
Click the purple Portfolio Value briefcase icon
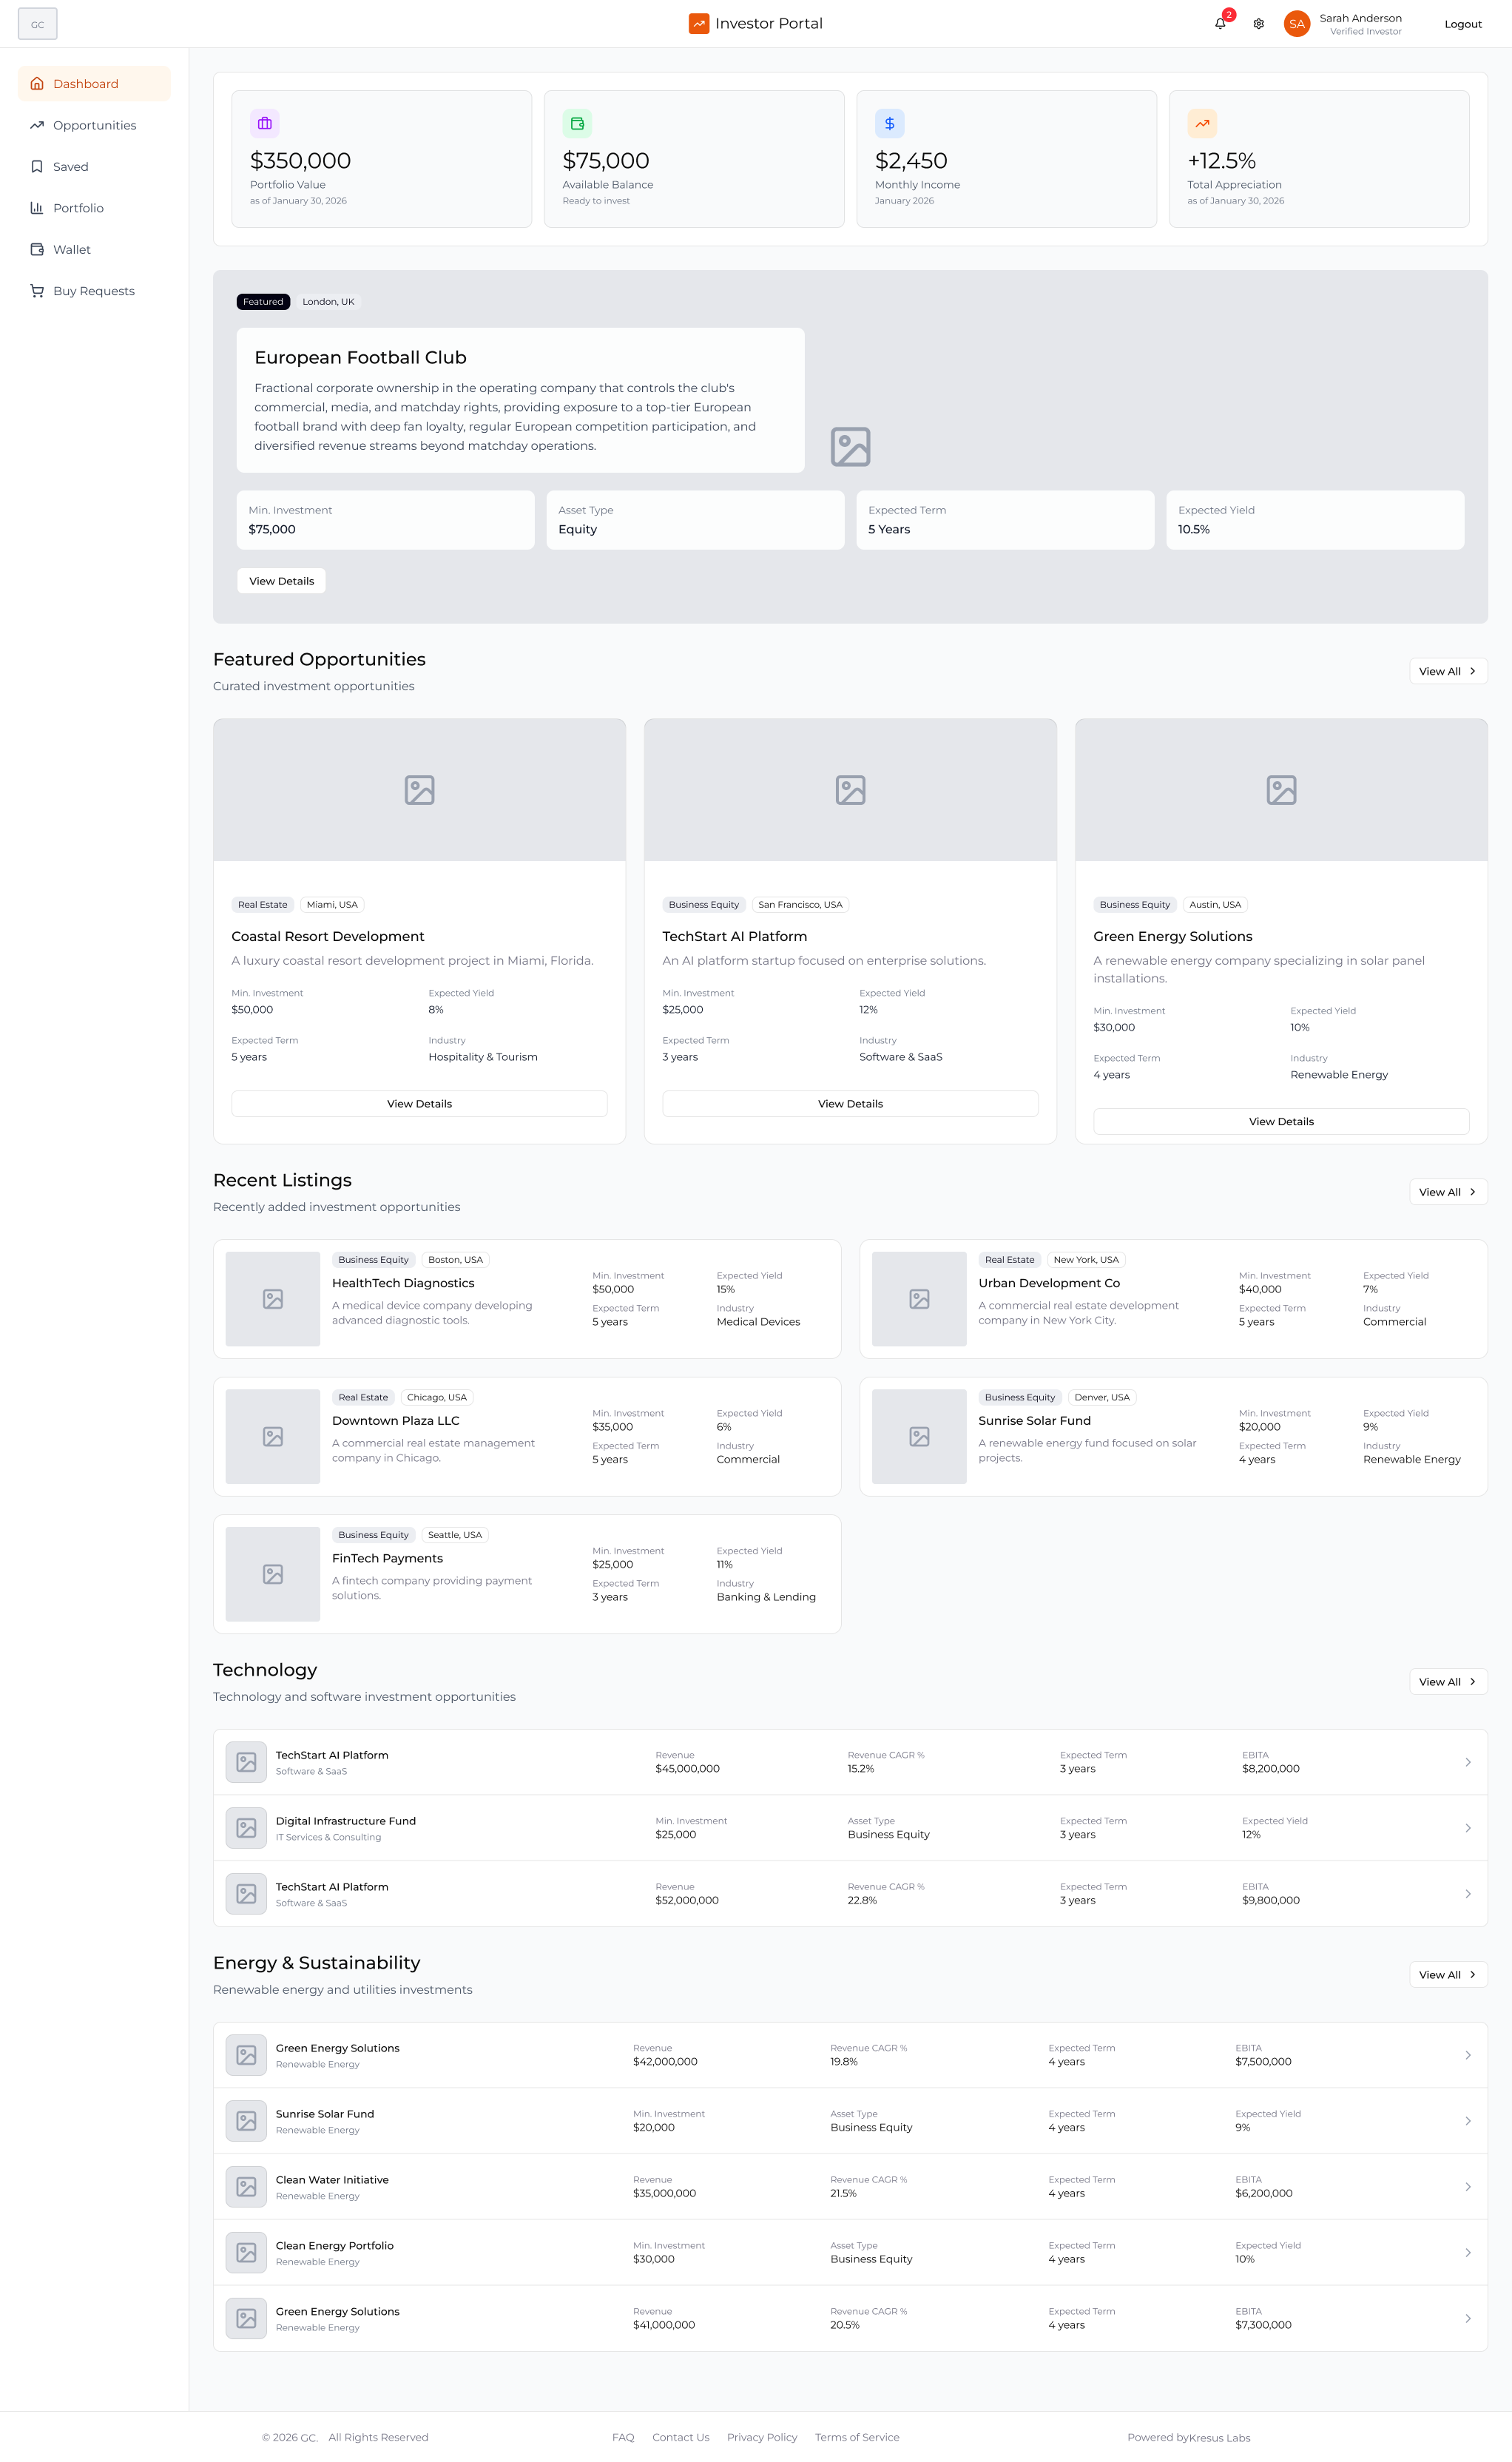[265, 123]
